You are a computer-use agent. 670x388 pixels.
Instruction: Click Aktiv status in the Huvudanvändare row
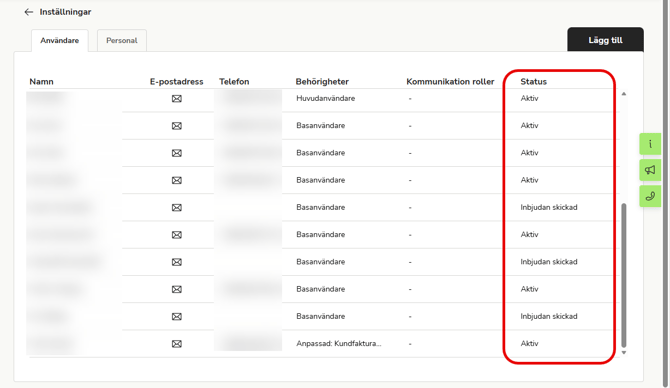coord(529,98)
